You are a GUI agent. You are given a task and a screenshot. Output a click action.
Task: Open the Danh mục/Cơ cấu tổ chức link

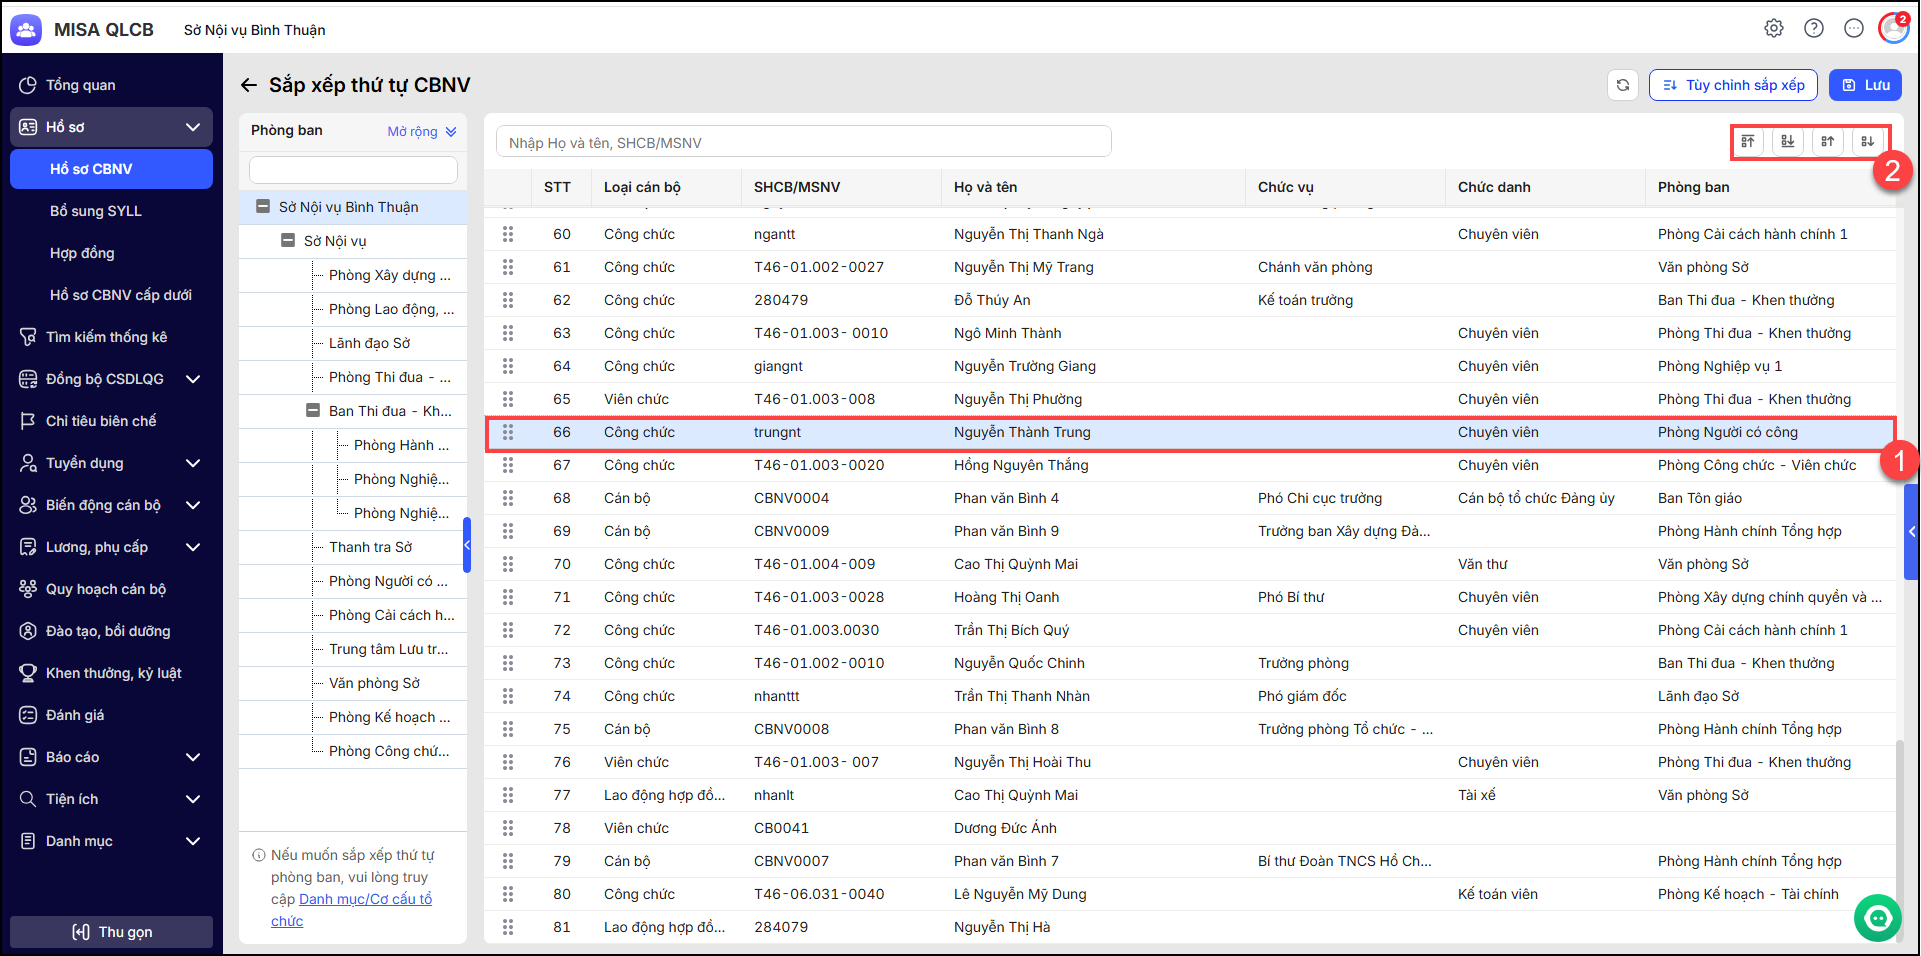coord(351,910)
